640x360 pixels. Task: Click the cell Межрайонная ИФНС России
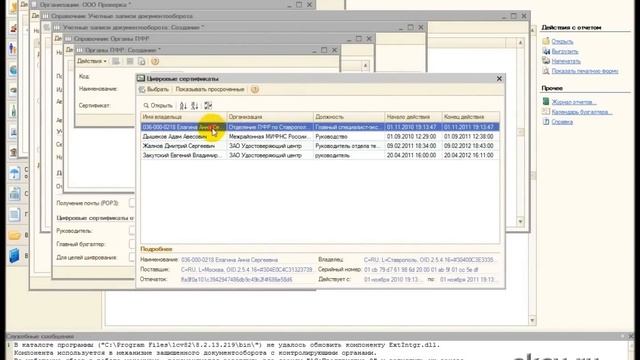[x=270, y=136]
